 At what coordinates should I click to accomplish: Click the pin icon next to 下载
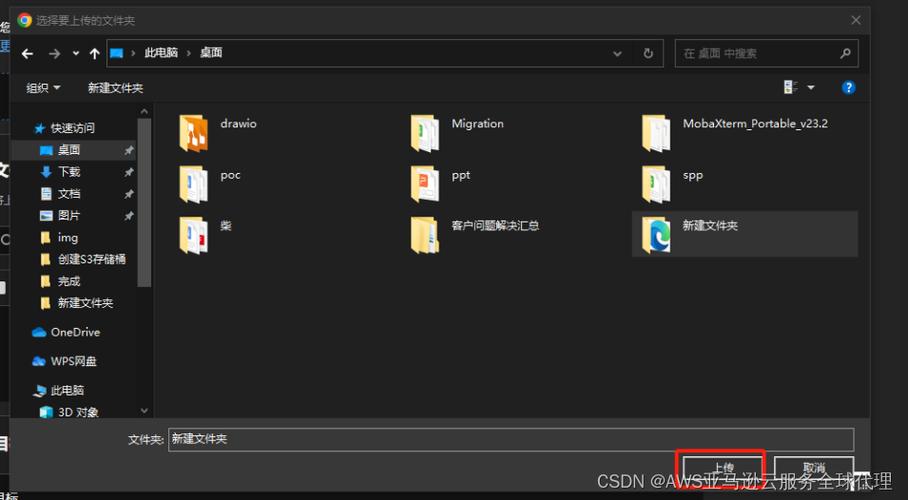[129, 172]
